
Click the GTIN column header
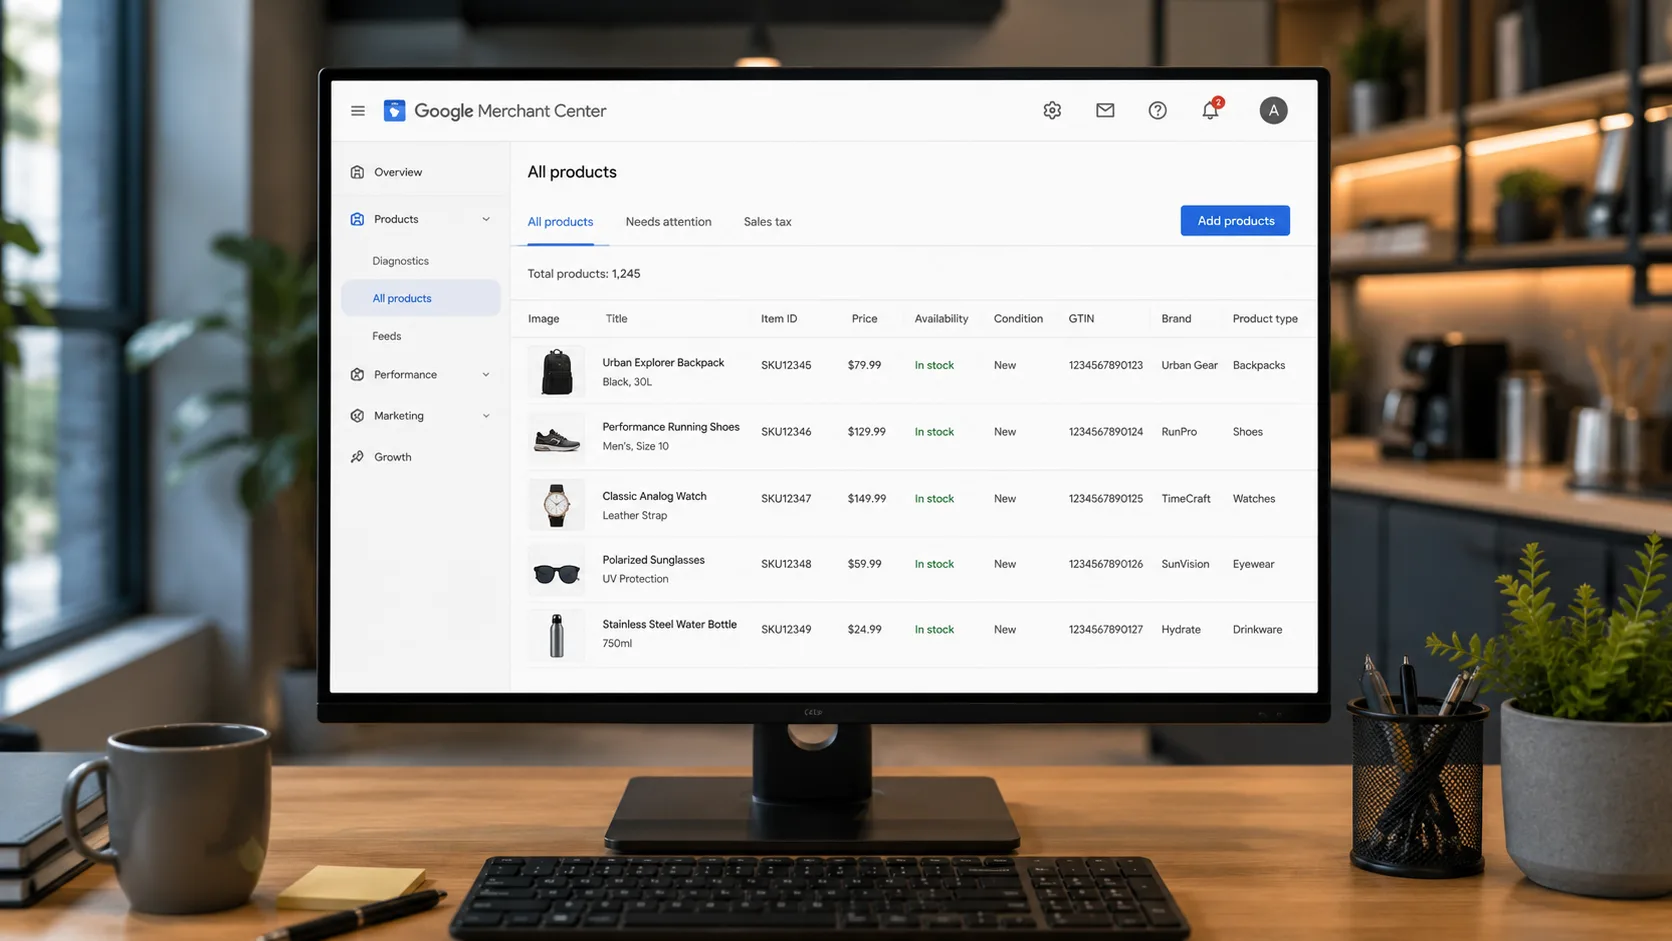pyautogui.click(x=1081, y=319)
